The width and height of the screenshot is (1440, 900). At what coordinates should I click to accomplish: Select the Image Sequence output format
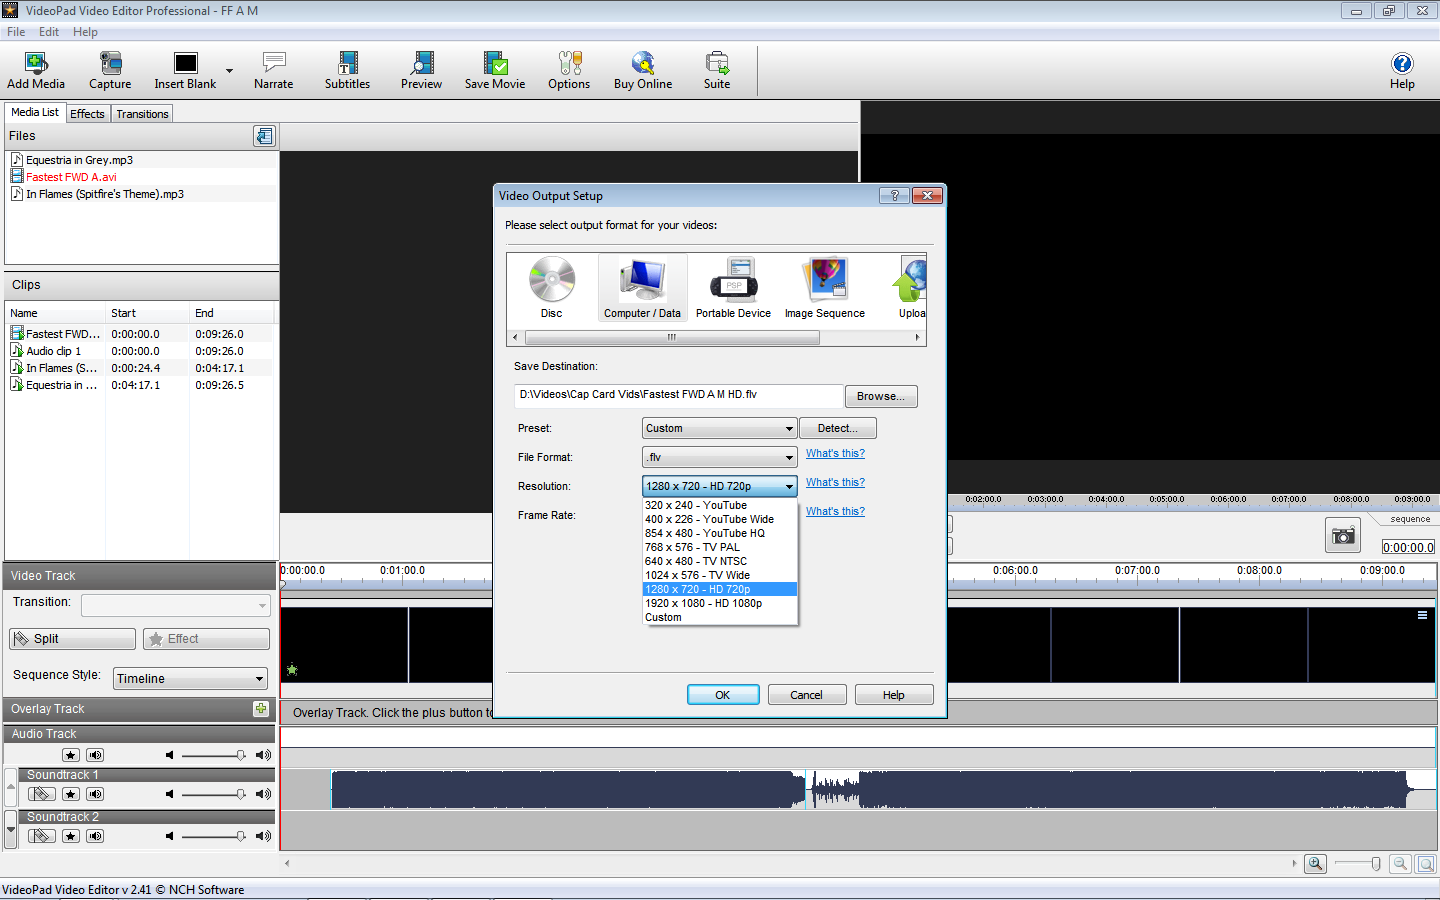[x=825, y=287]
